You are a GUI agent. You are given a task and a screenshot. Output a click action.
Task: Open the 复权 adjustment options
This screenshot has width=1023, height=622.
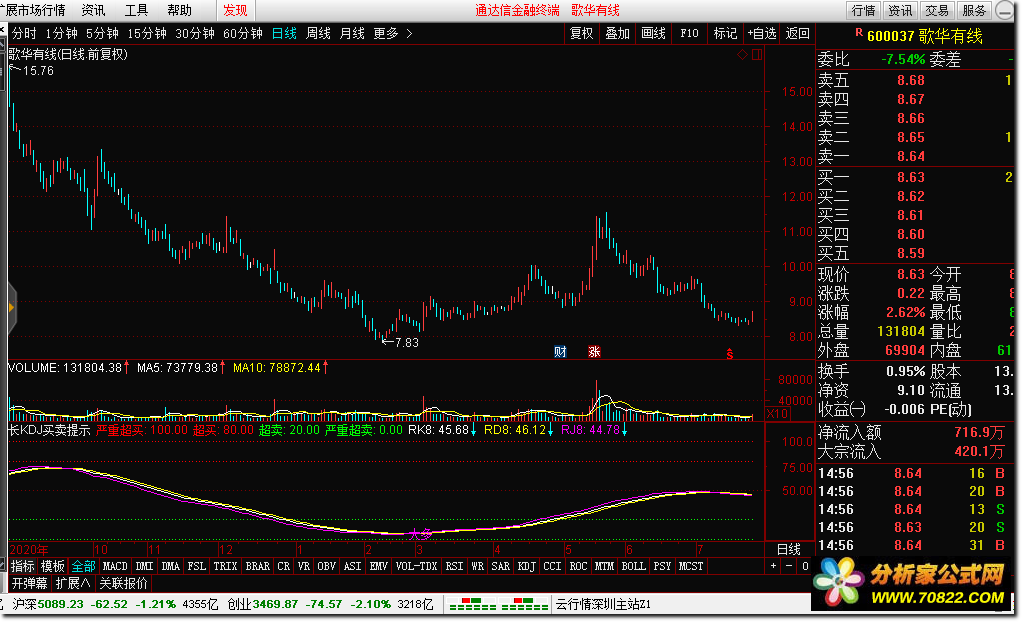(581, 33)
